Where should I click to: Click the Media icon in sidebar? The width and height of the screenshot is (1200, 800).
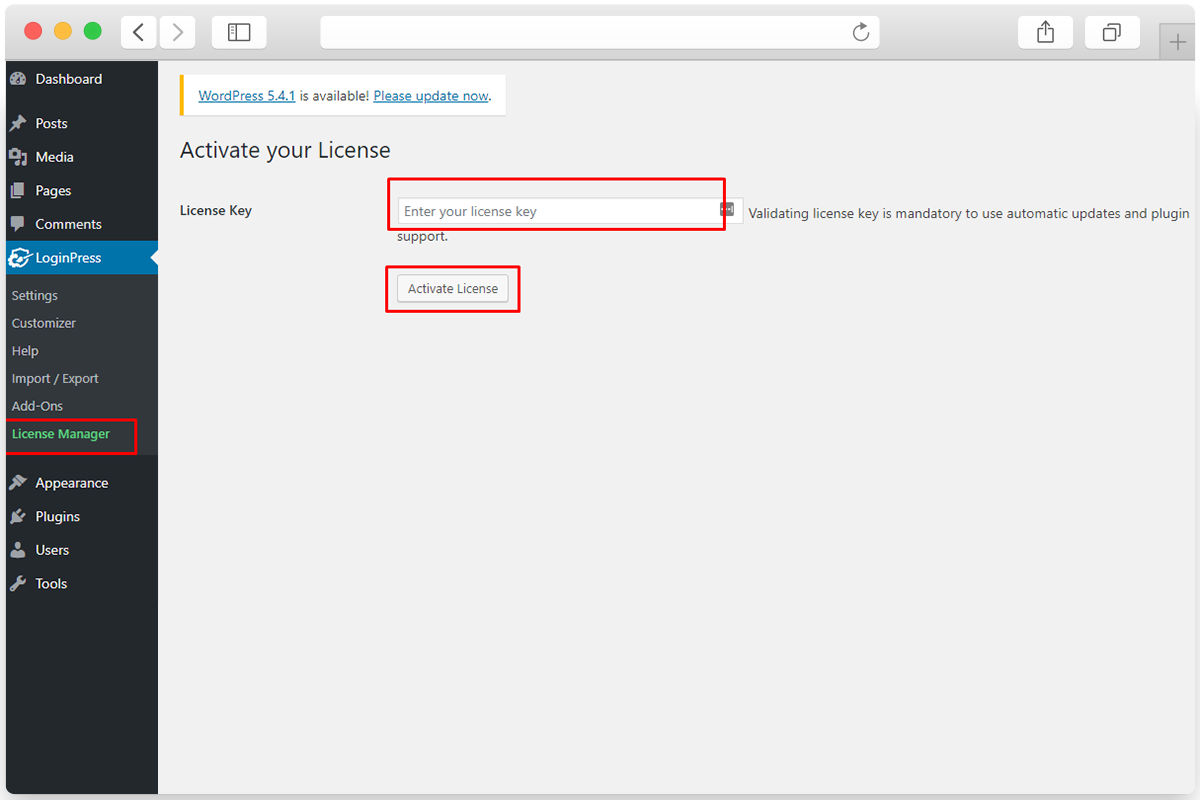point(17,157)
